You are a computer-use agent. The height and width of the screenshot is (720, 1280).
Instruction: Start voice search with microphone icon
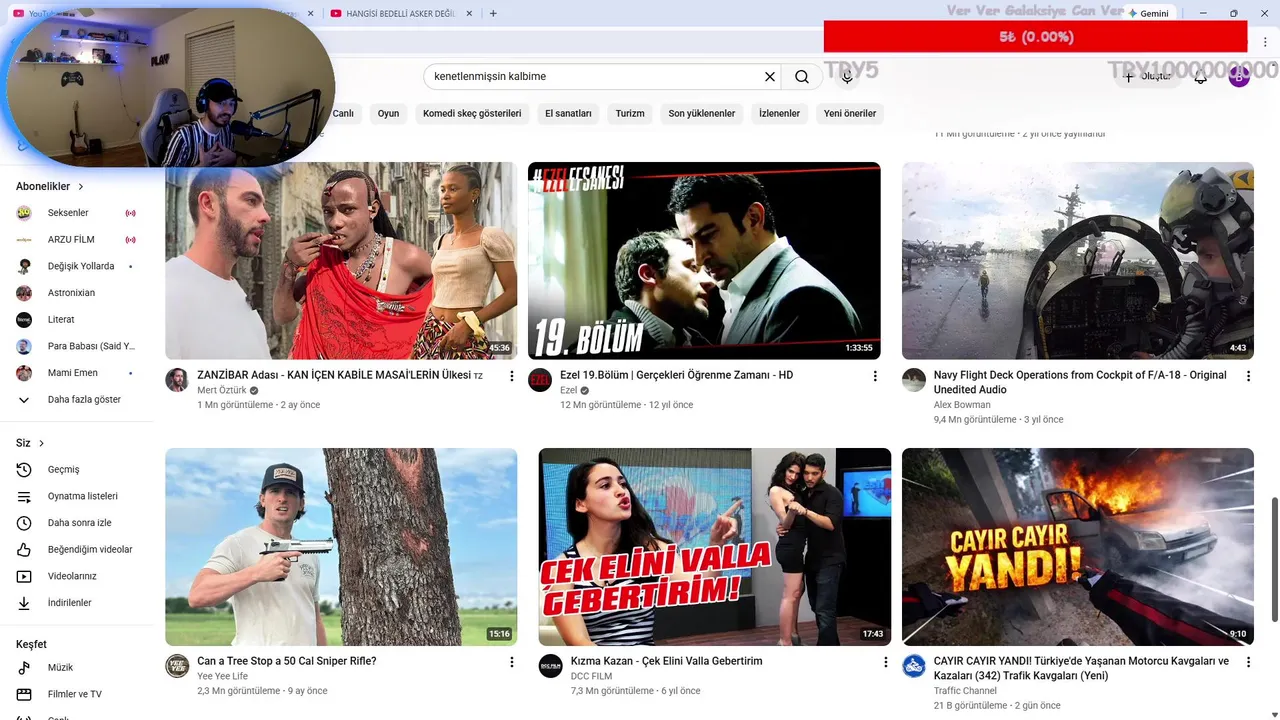(x=847, y=77)
